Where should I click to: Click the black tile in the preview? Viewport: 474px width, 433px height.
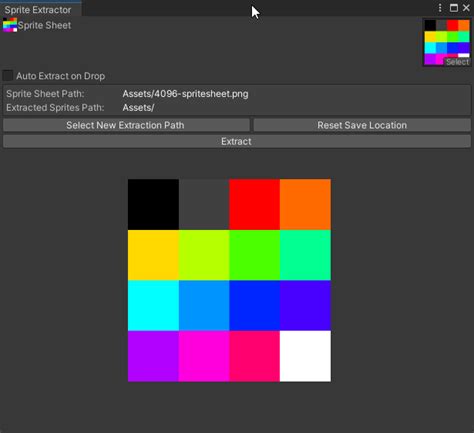153,204
